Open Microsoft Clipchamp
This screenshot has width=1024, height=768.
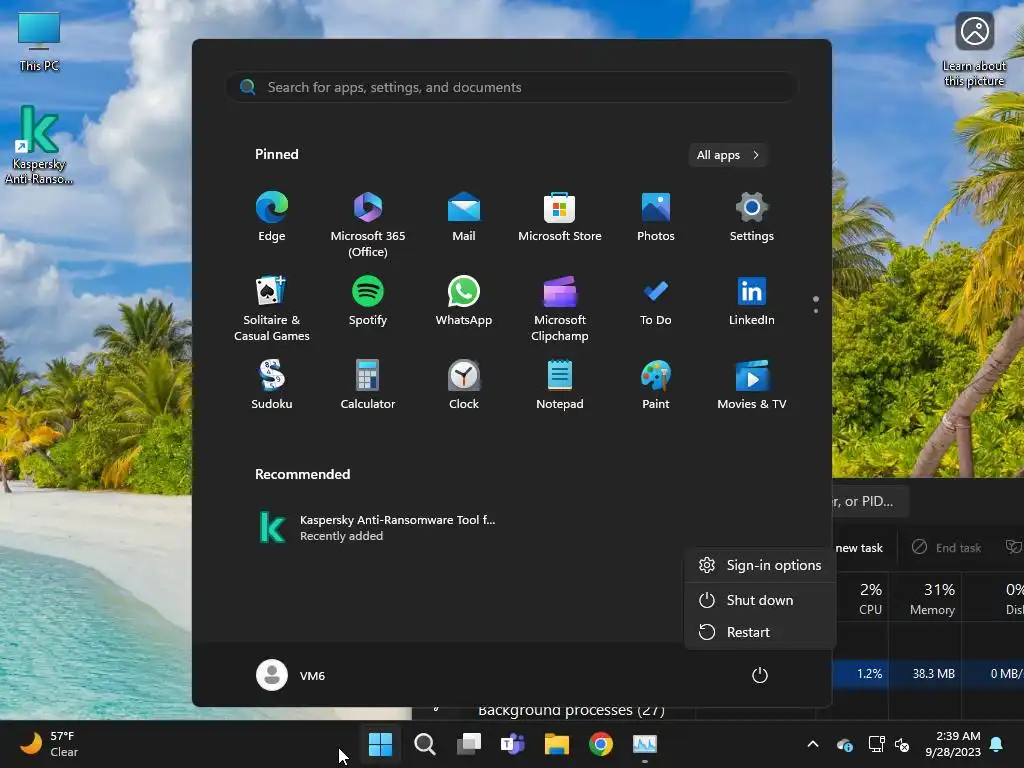coord(560,309)
